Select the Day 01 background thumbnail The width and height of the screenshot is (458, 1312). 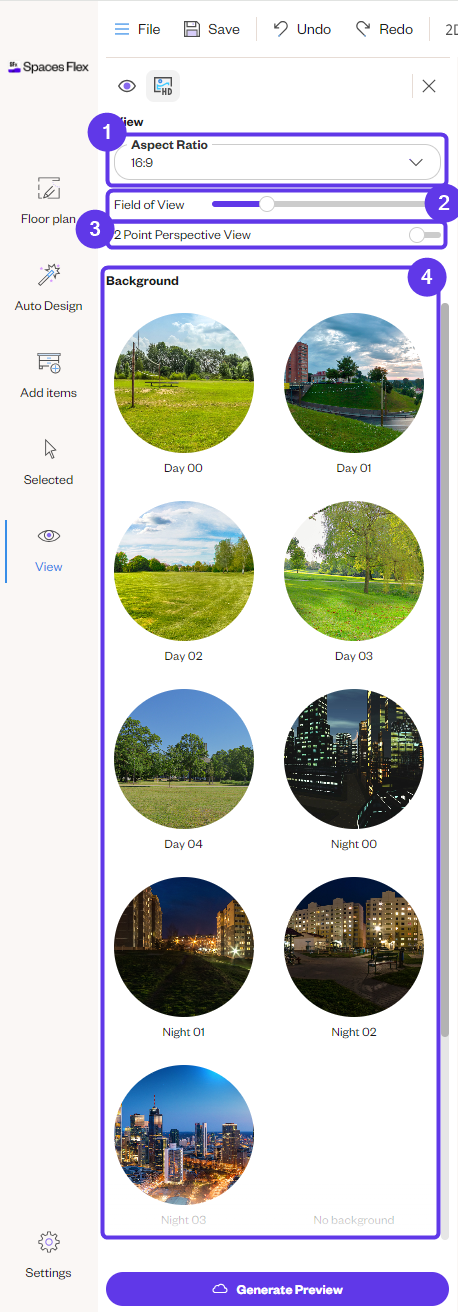tap(354, 383)
